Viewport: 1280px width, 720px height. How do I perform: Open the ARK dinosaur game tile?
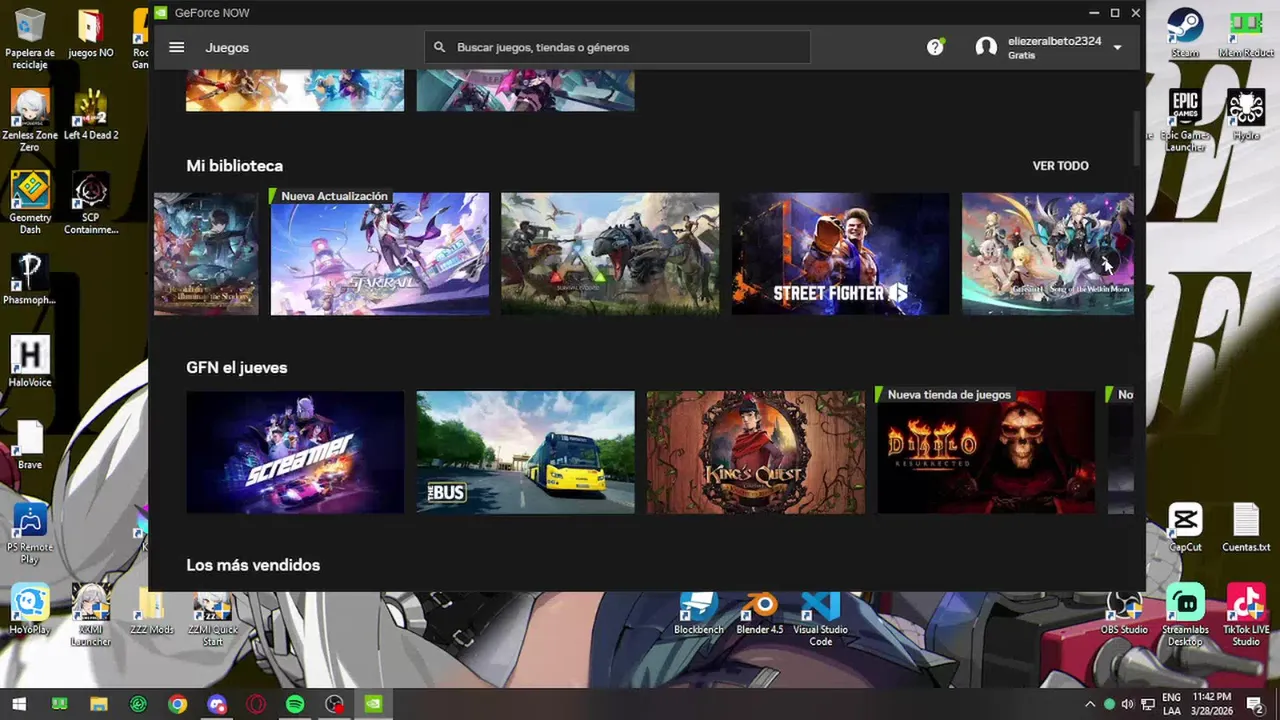click(x=610, y=254)
